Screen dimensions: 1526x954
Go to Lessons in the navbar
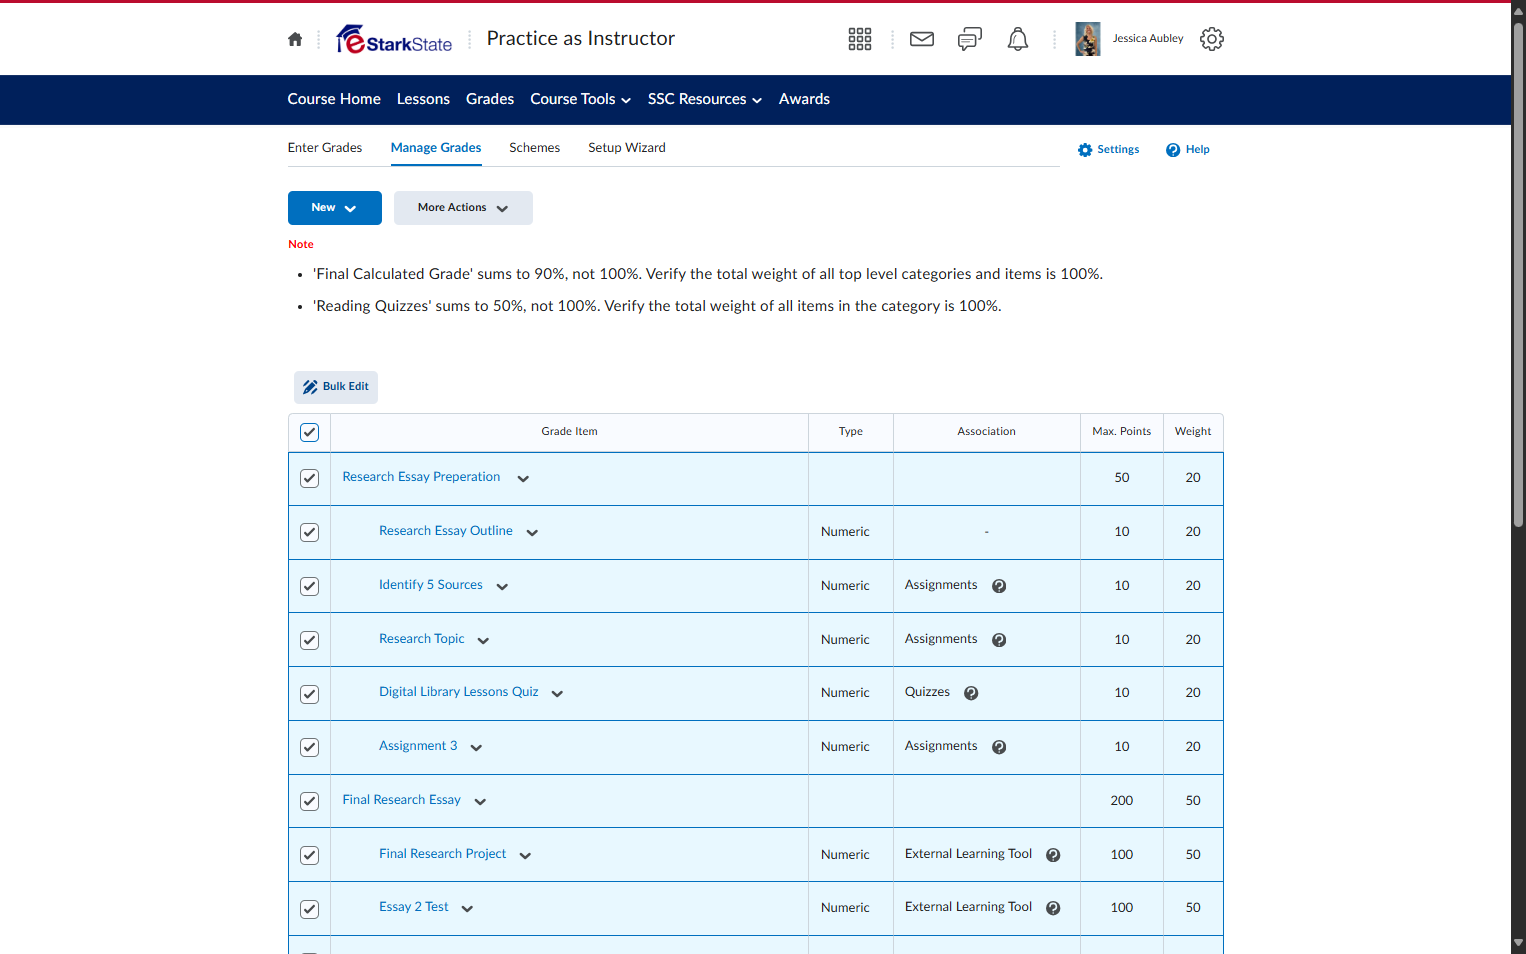pyautogui.click(x=423, y=99)
